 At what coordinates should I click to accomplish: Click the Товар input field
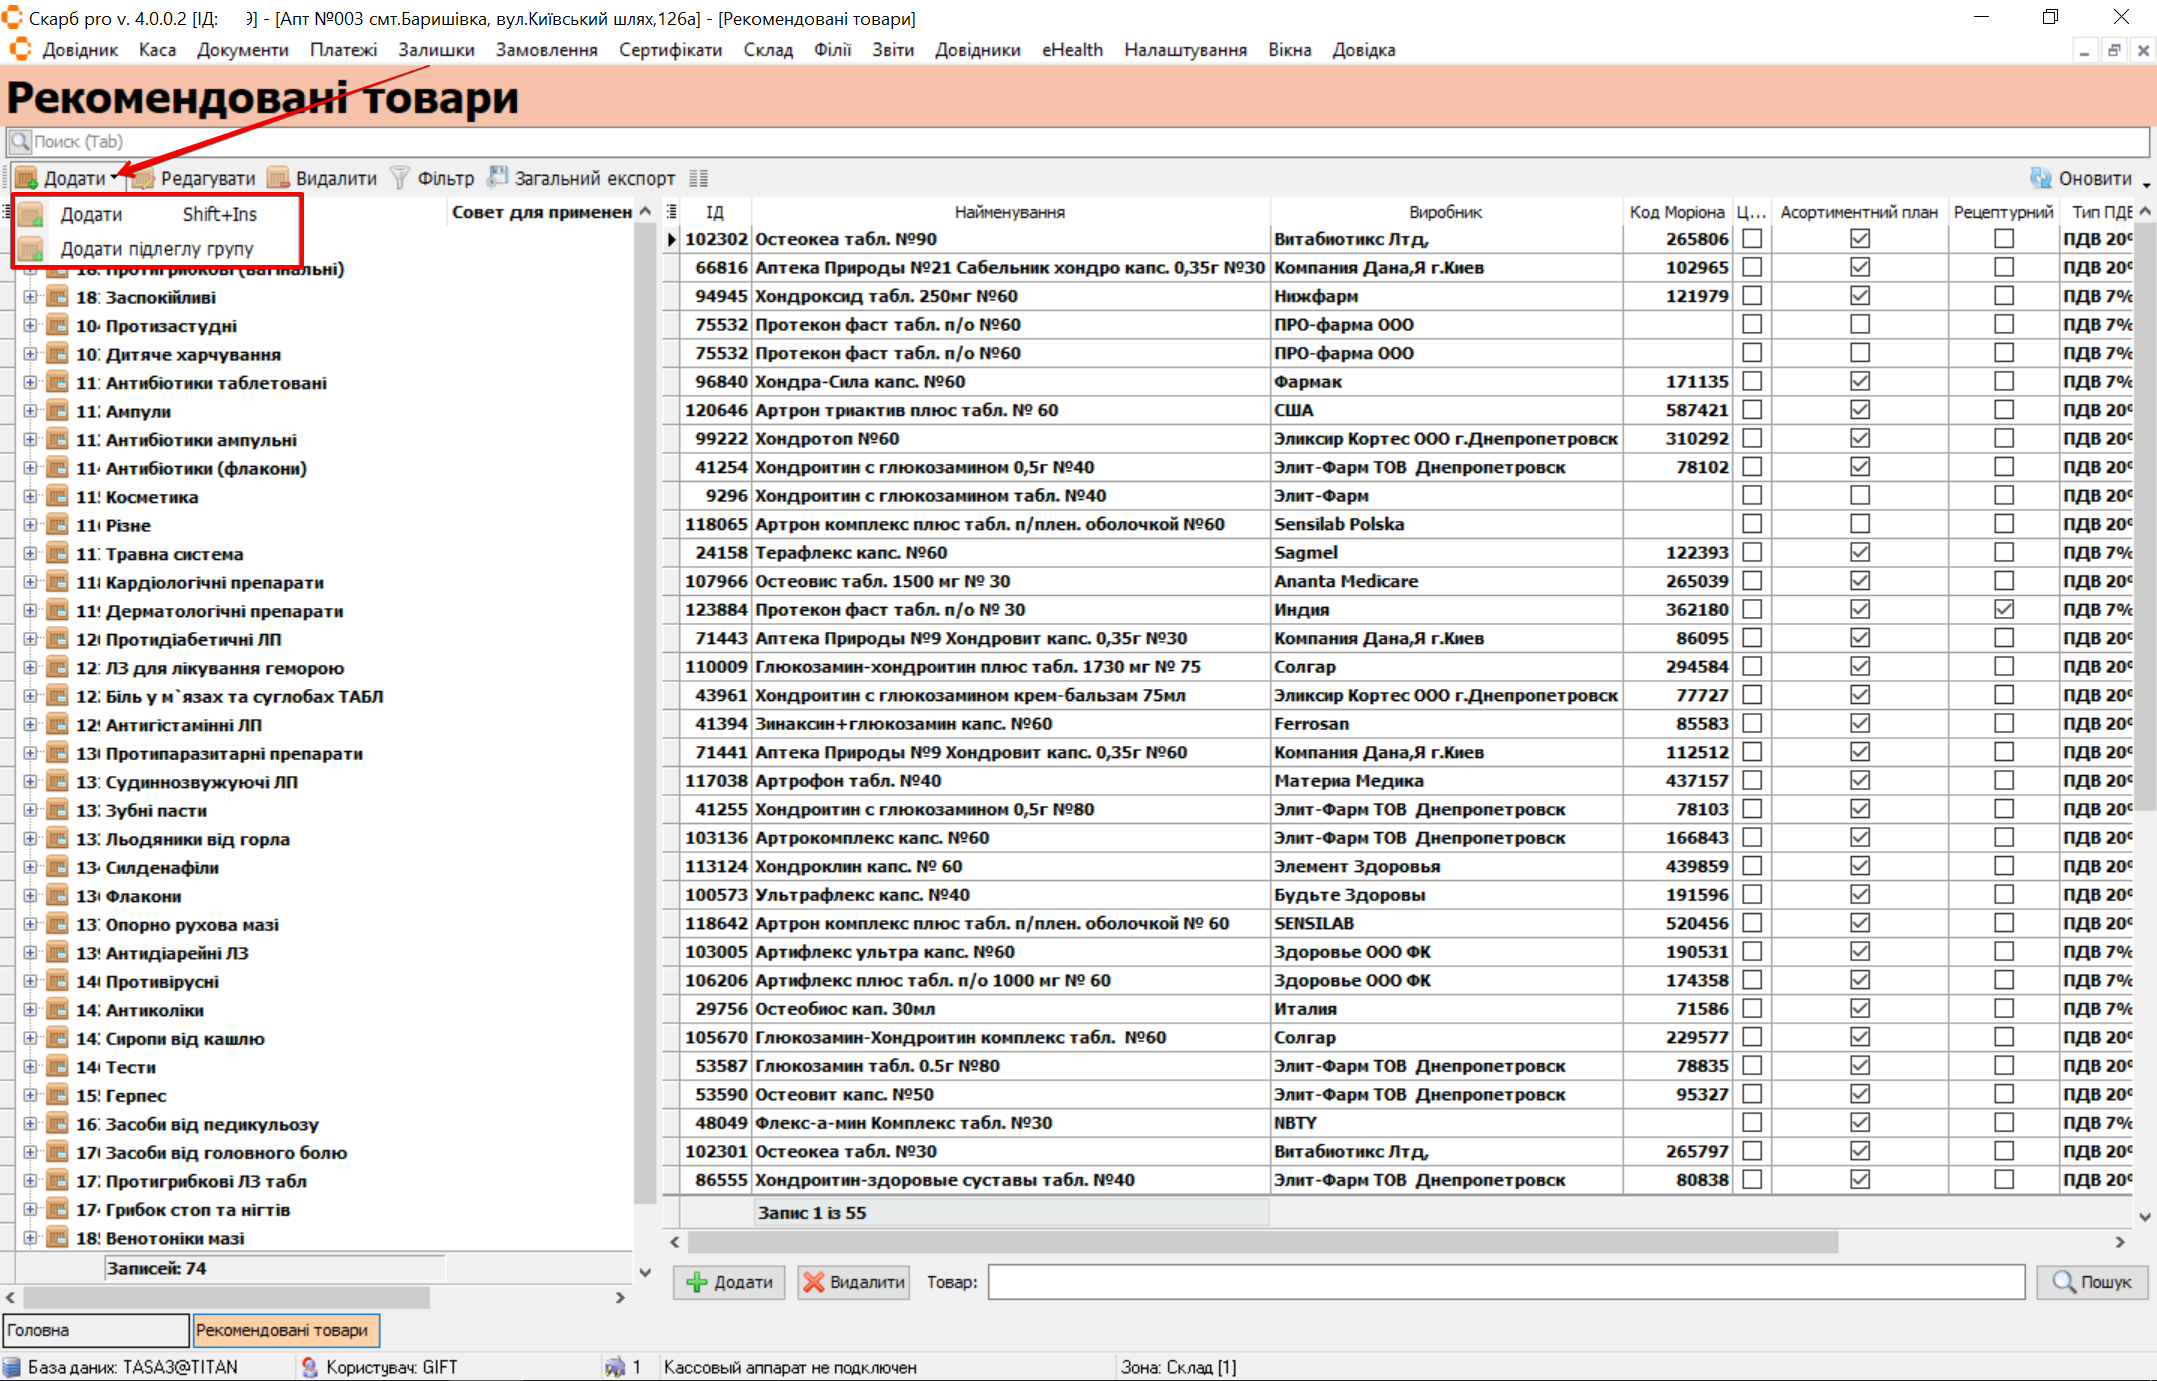[x=1505, y=1282]
